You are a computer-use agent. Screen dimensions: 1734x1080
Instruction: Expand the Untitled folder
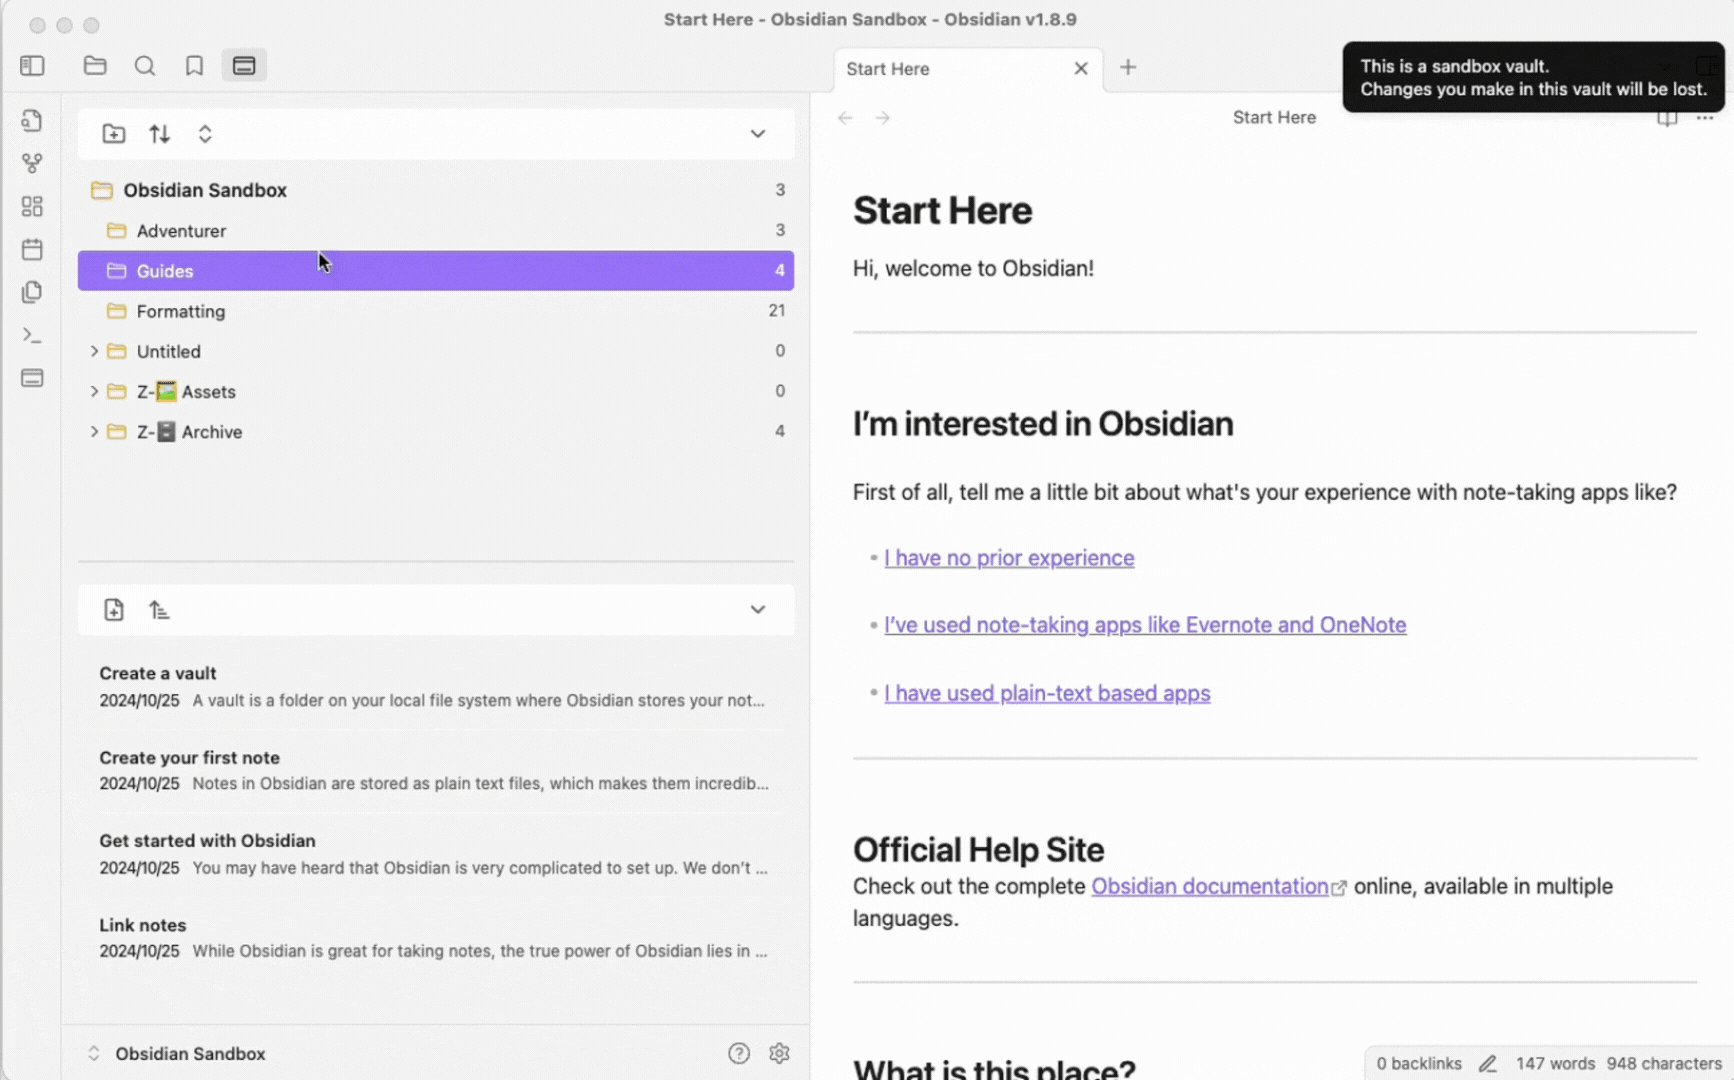(94, 351)
